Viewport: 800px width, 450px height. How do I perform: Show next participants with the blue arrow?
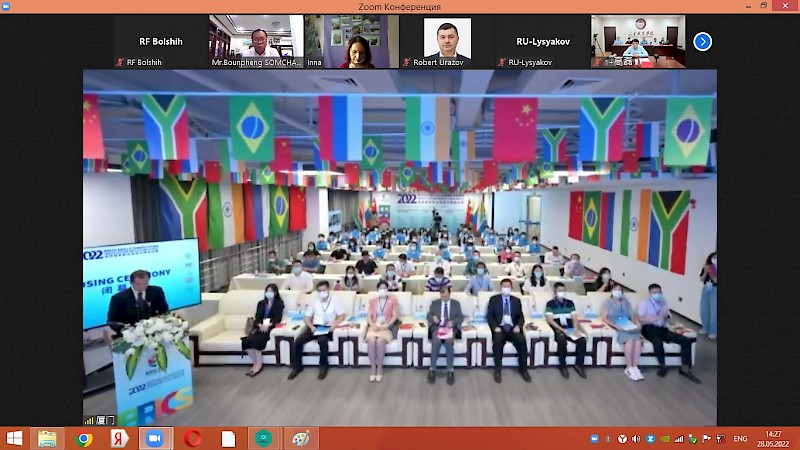click(702, 41)
